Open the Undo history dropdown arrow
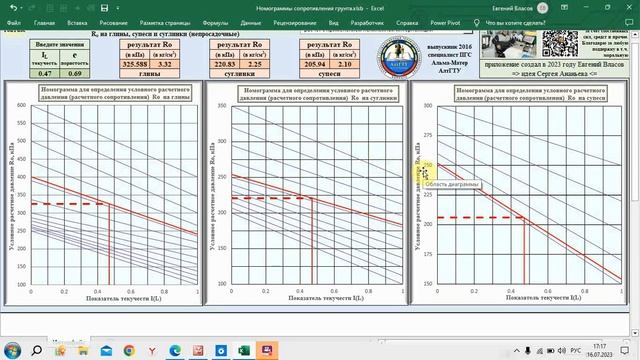Screen dimensions: 640x360 [x=21, y=8]
